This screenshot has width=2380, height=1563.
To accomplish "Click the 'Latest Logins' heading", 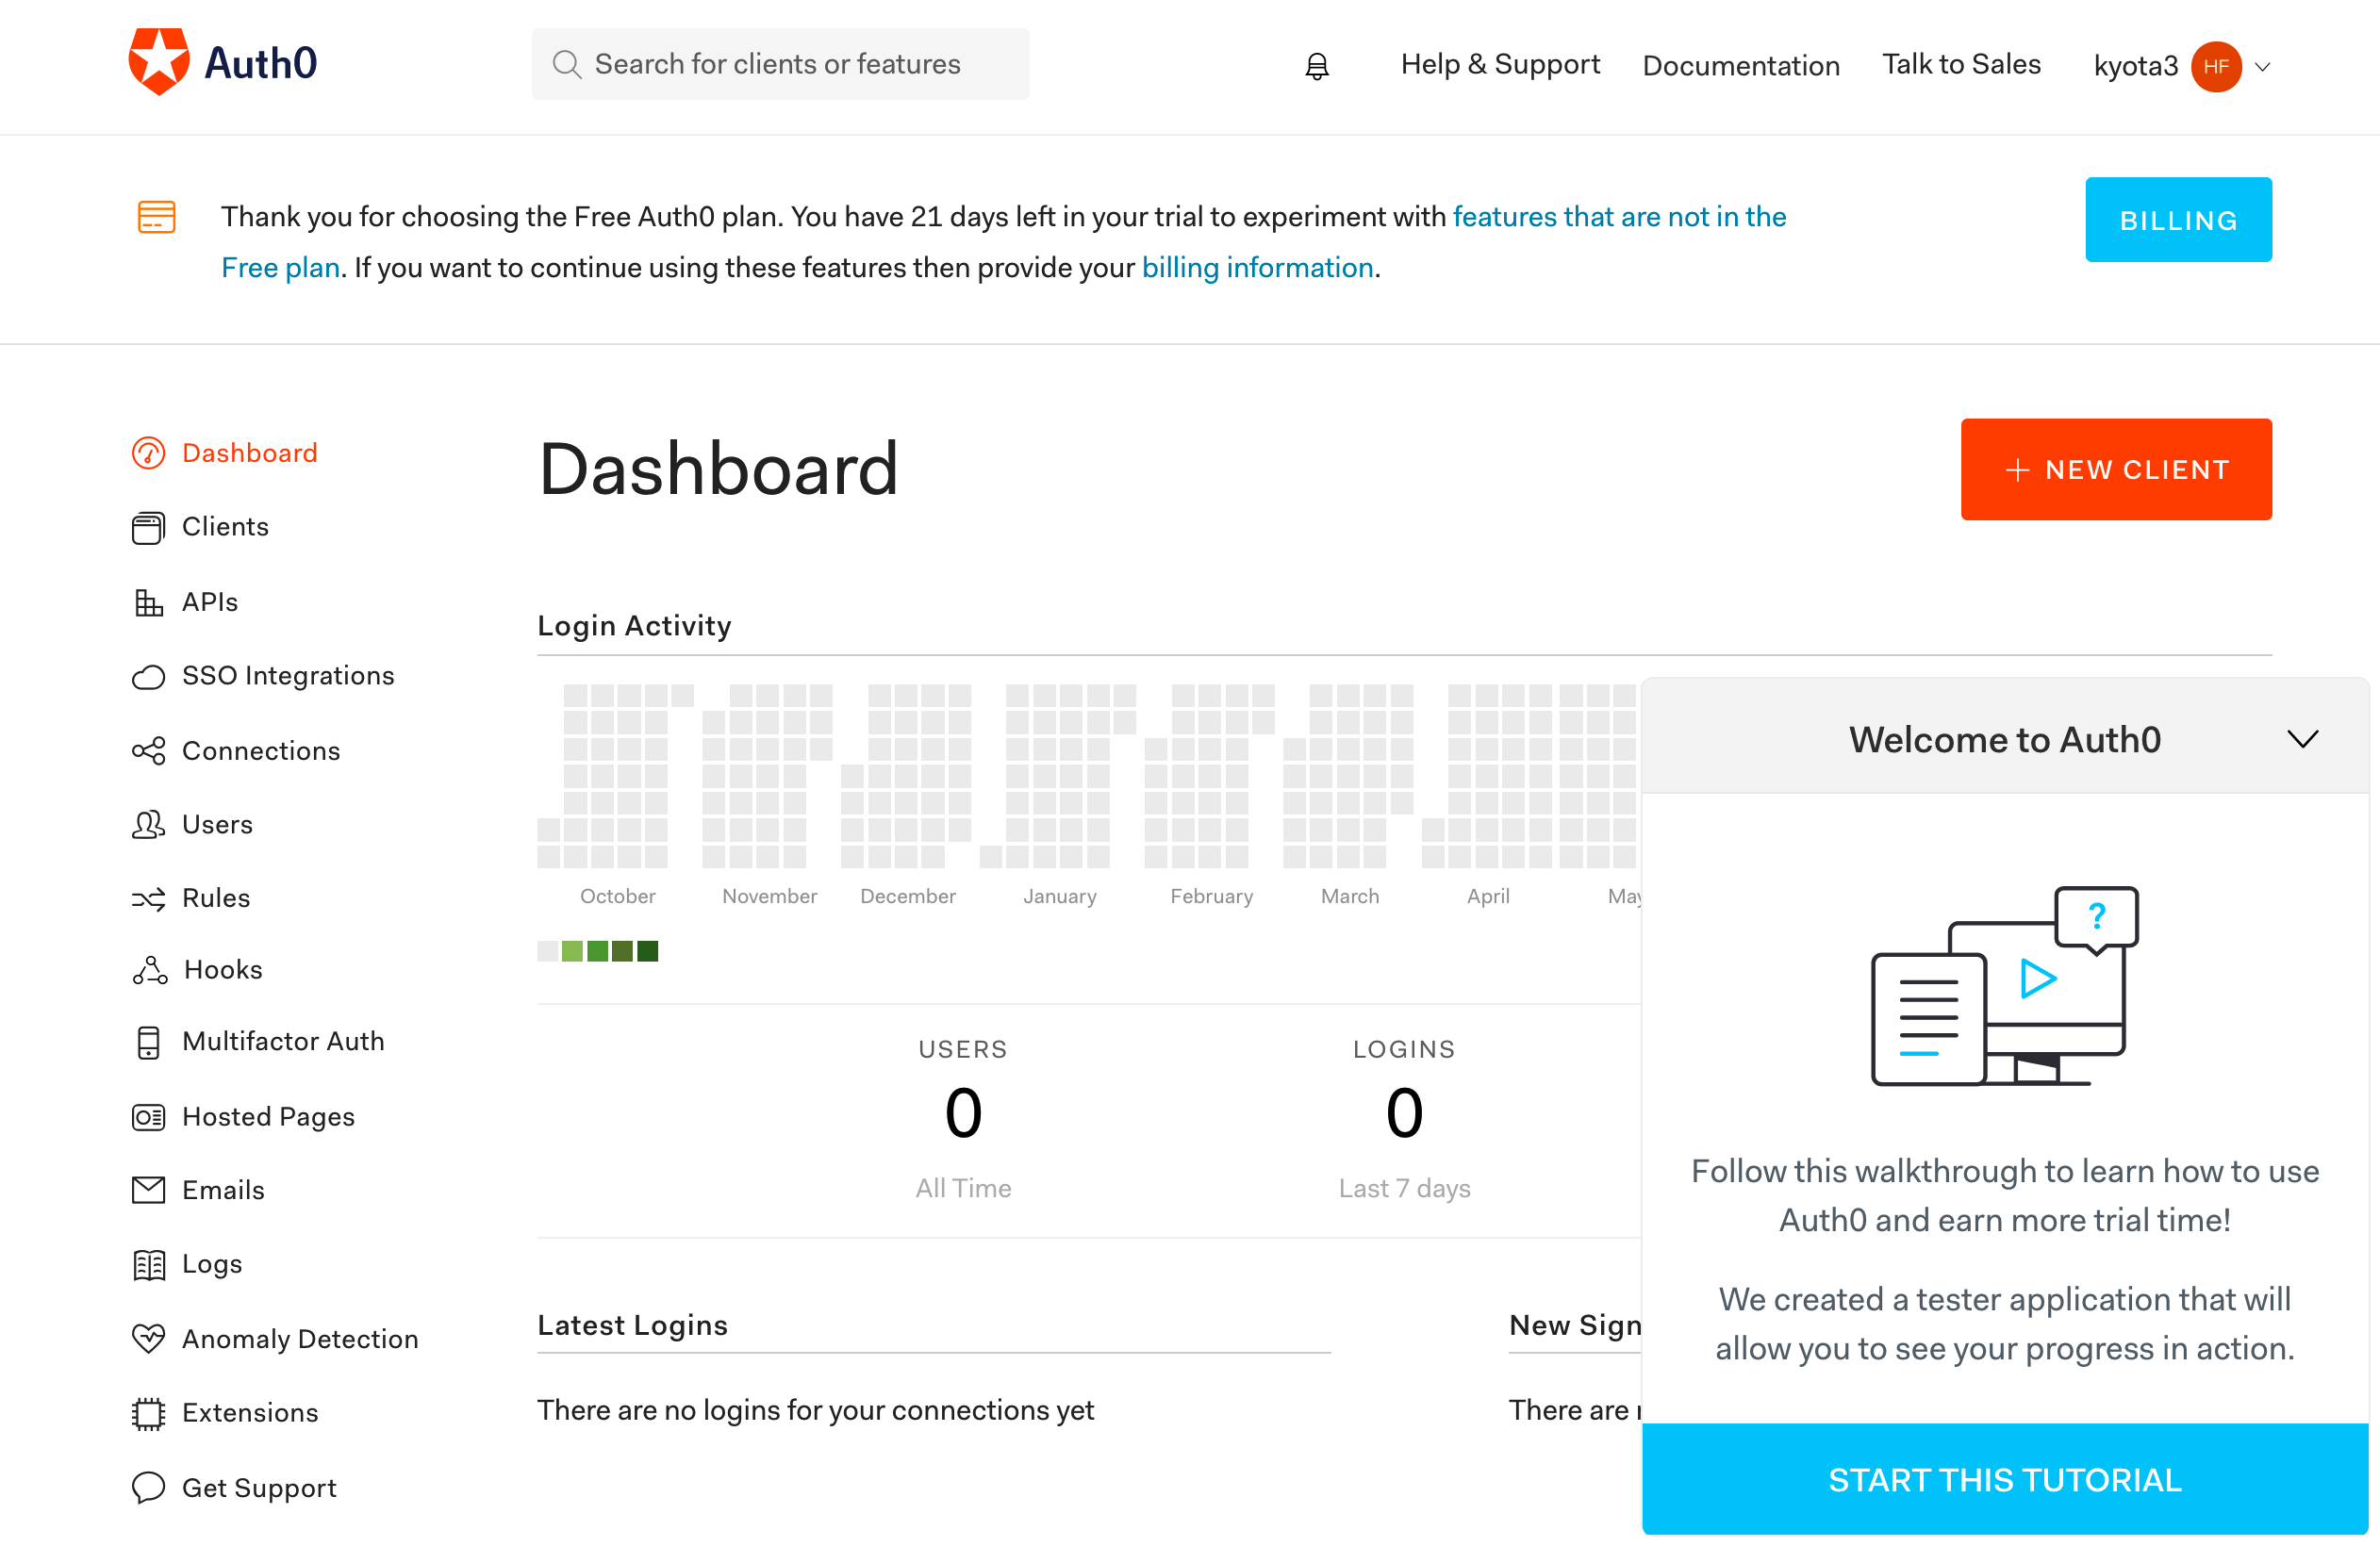I will 632,1325.
